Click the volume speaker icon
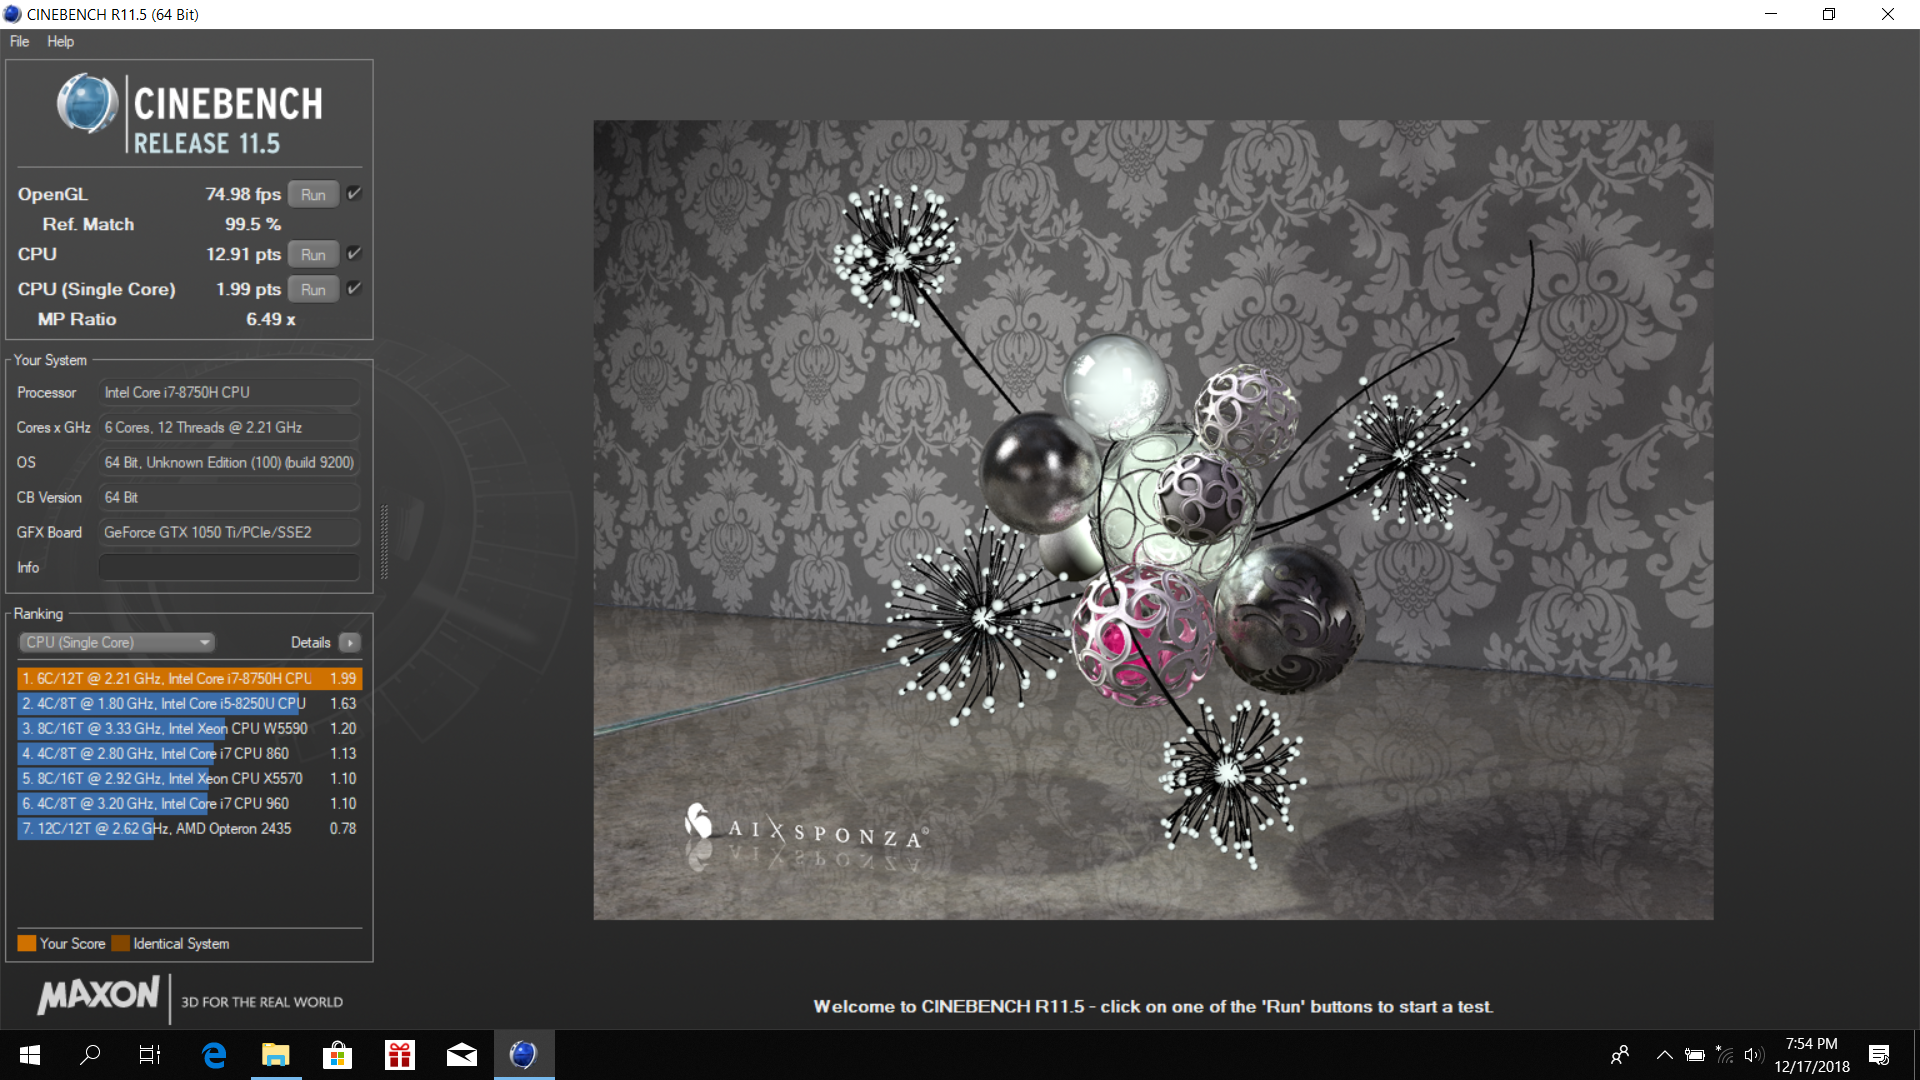The width and height of the screenshot is (1920, 1080). point(1753,1055)
